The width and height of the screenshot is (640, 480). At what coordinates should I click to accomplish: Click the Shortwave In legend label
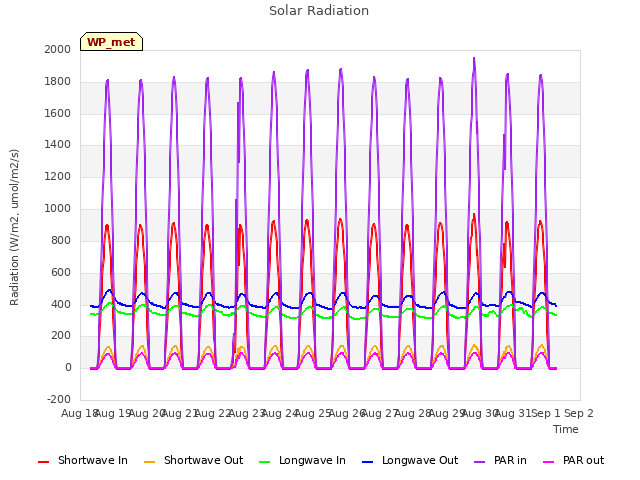pyautogui.click(x=93, y=460)
